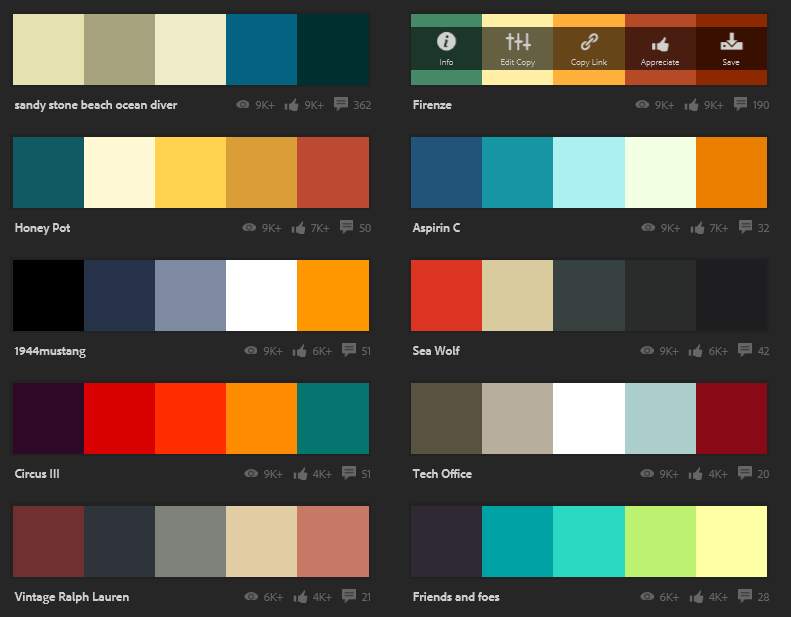Select the white swatch in 1944mustang palette
Screen dimensions: 791x617
click(261, 295)
